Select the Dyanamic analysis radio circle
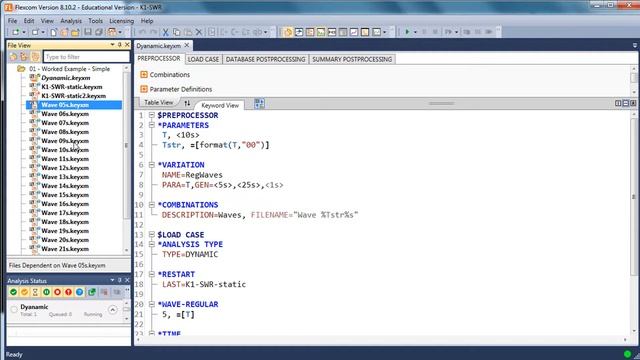Viewport: 640px width, 360px height. click(x=14, y=310)
